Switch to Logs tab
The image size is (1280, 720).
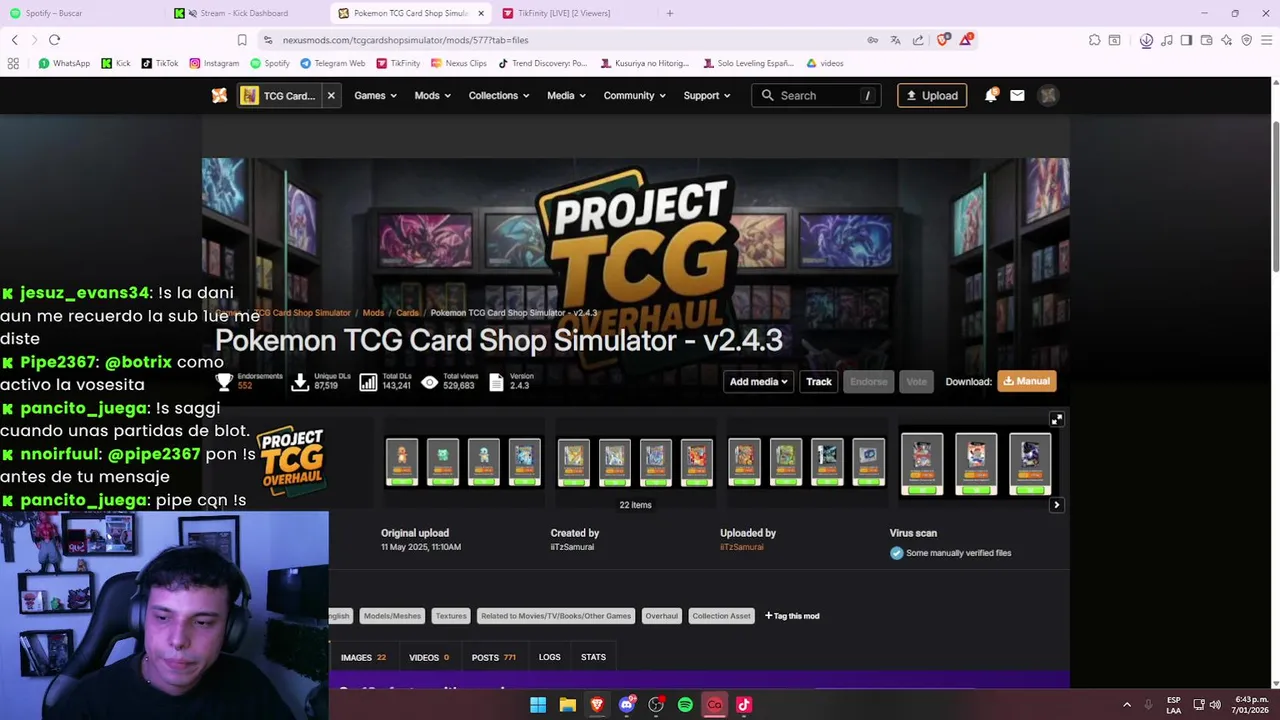pyautogui.click(x=549, y=657)
